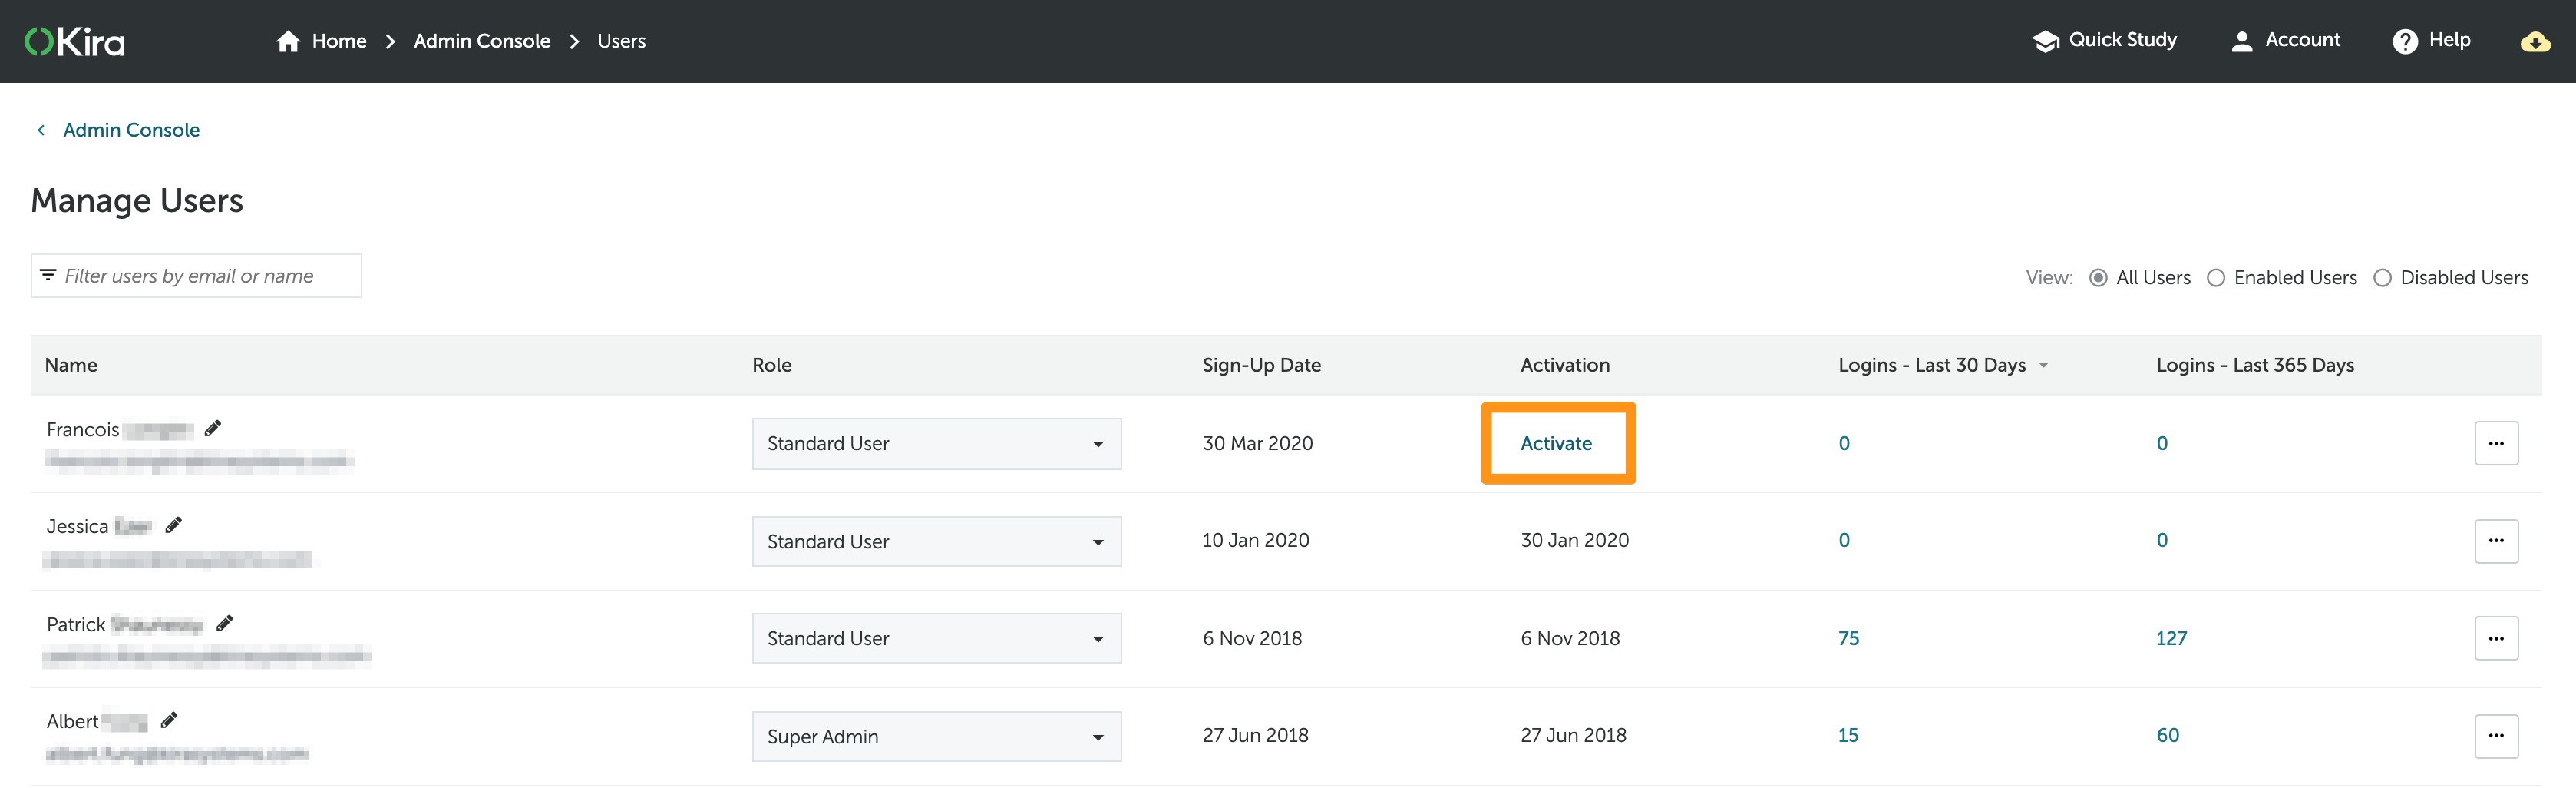This screenshot has height=788, width=2576.
Task: Open the role dropdown for Patrick
Action: (936, 638)
